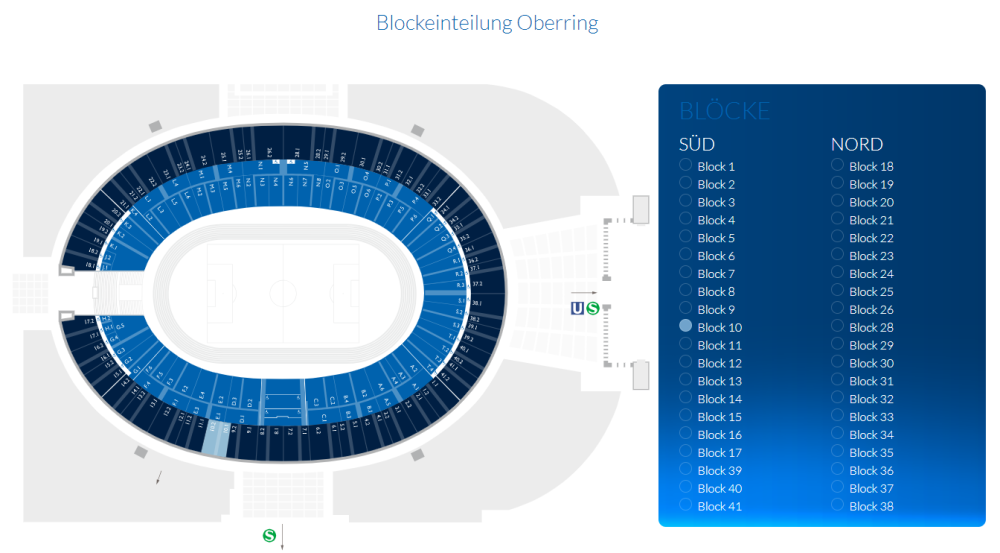Choose the Block 38 radio button
Image resolution: width=1000 pixels, height=553 pixels.
click(837, 505)
